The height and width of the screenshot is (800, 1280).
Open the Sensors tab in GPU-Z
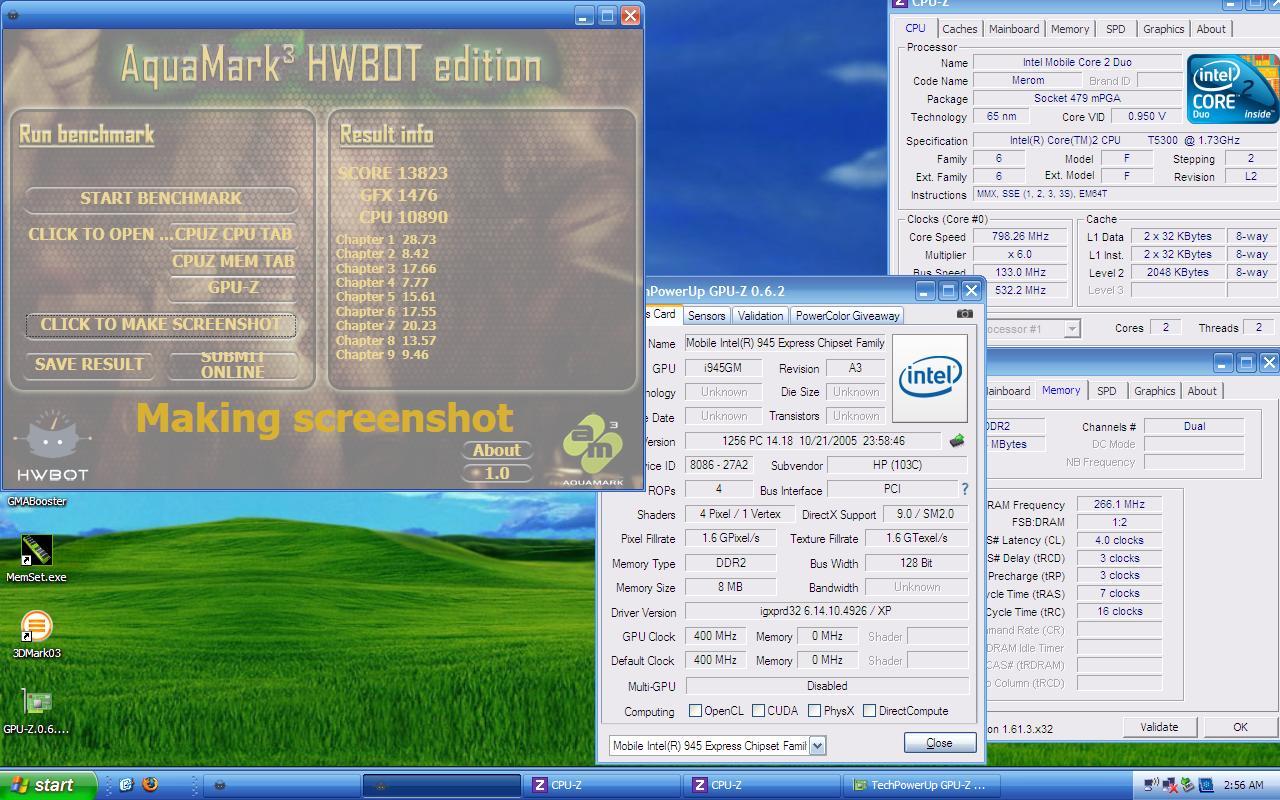[706, 315]
